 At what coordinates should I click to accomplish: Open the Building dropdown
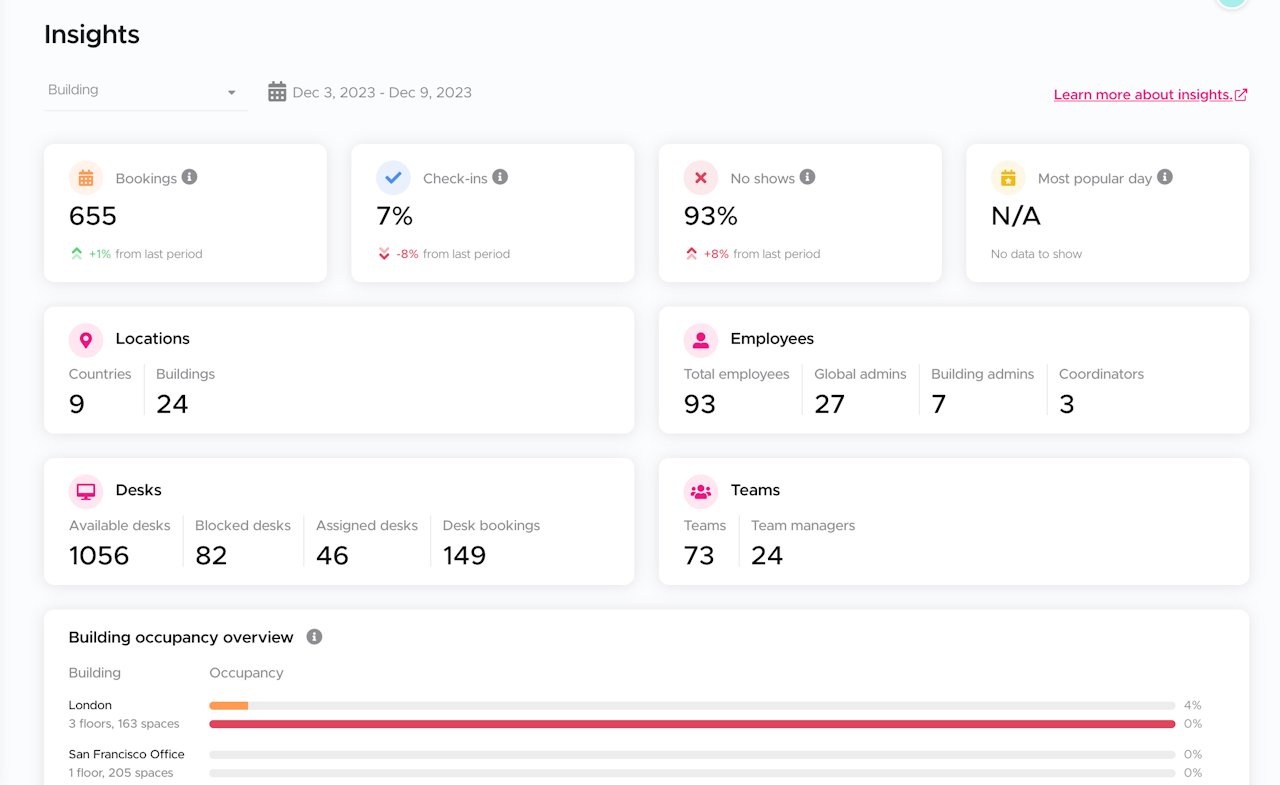[x=146, y=91]
